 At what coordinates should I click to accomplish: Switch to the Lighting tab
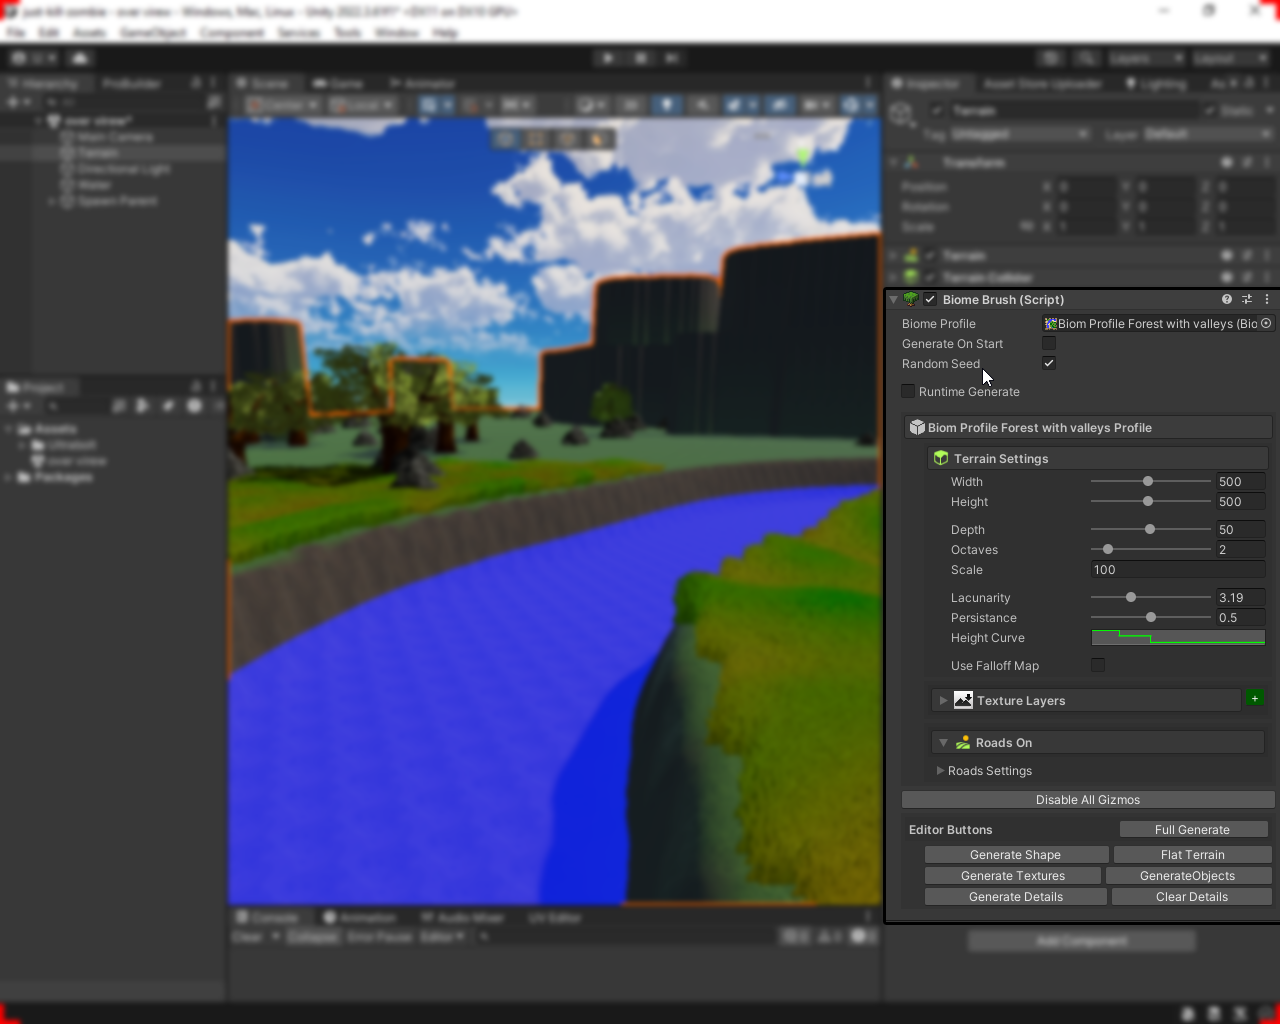[1157, 83]
